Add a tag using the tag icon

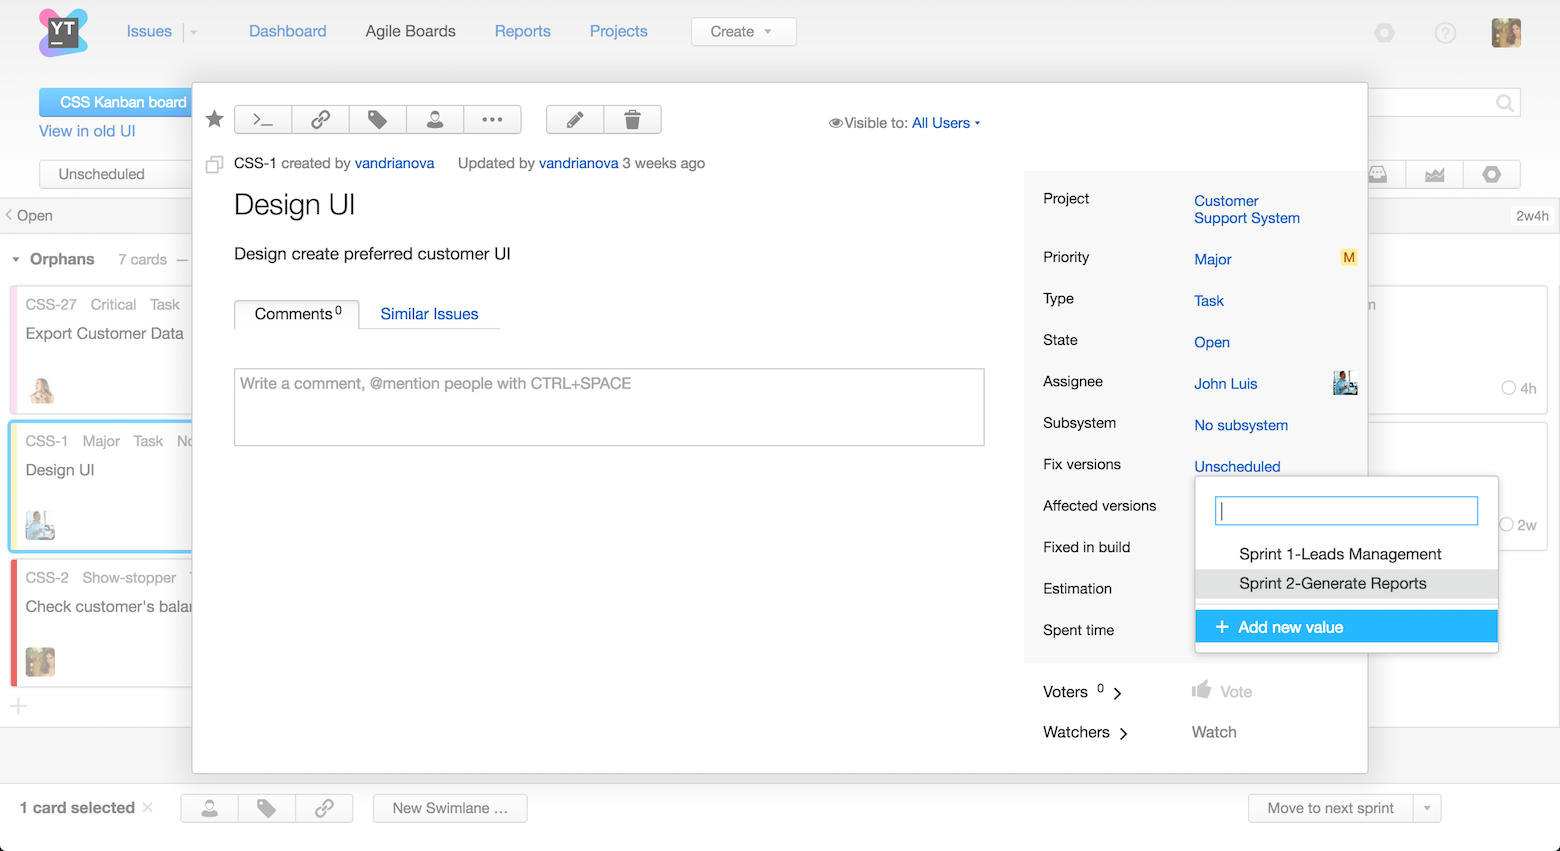(378, 119)
